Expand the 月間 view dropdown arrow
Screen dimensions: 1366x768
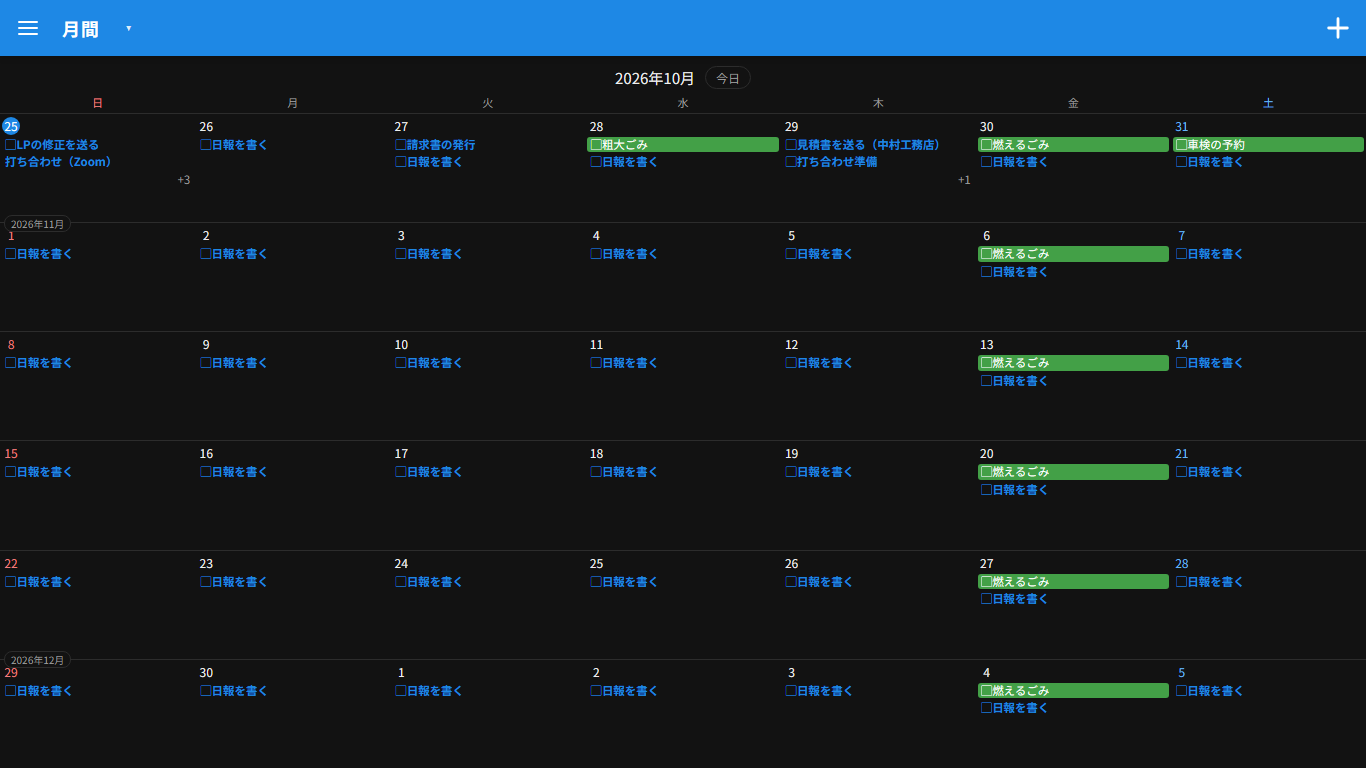[129, 28]
